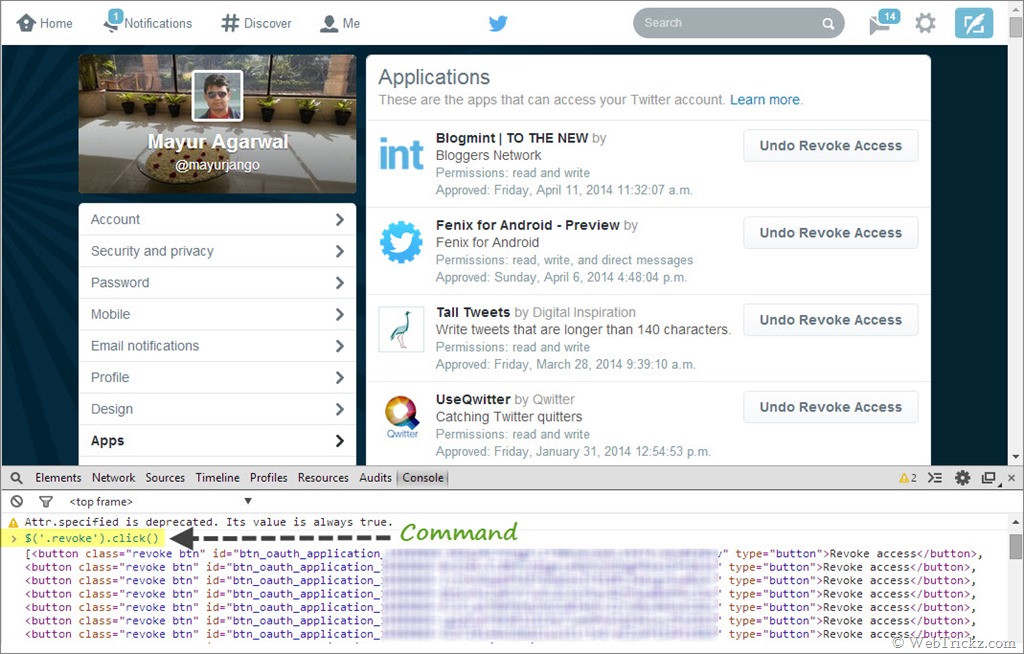The width and height of the screenshot is (1024, 654).
Task: Click in the Search field
Action: coord(739,24)
